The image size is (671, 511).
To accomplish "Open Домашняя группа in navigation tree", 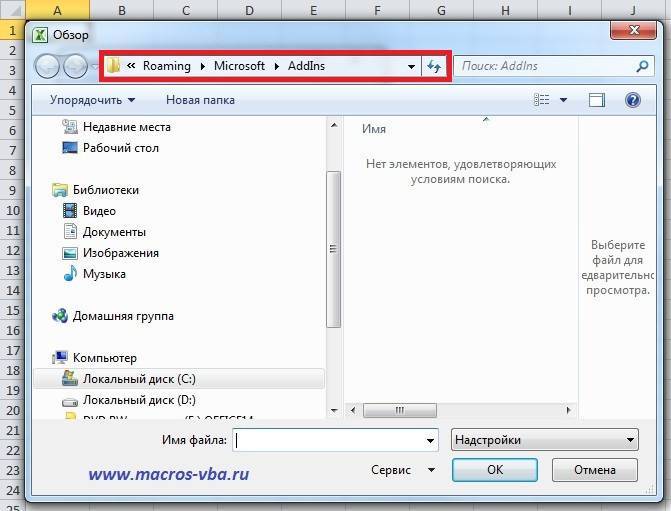I will coord(128,316).
